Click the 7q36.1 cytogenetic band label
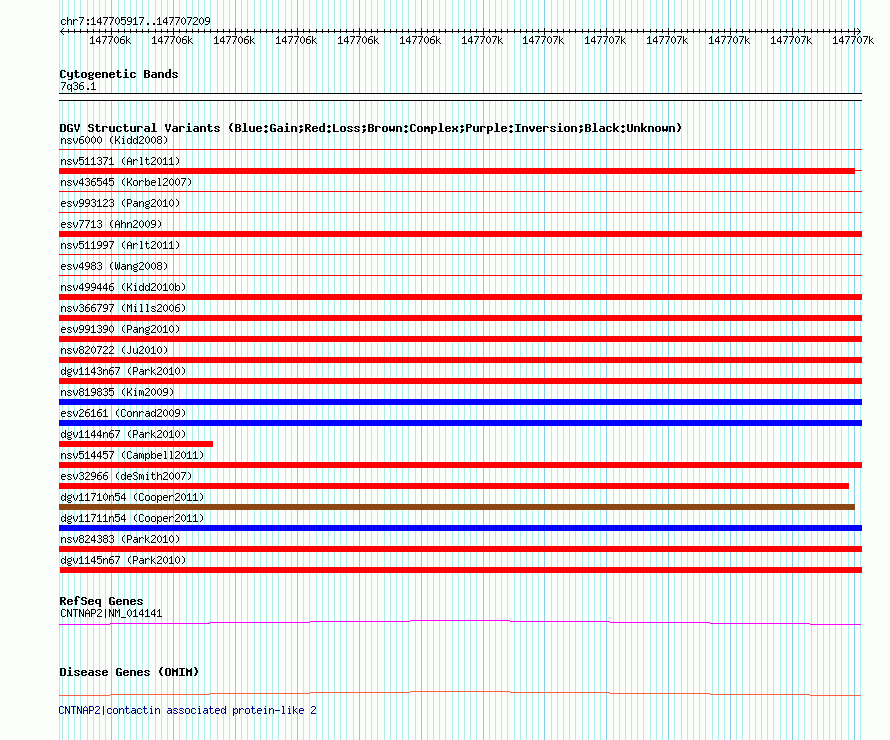890x740 pixels. tap(78, 86)
